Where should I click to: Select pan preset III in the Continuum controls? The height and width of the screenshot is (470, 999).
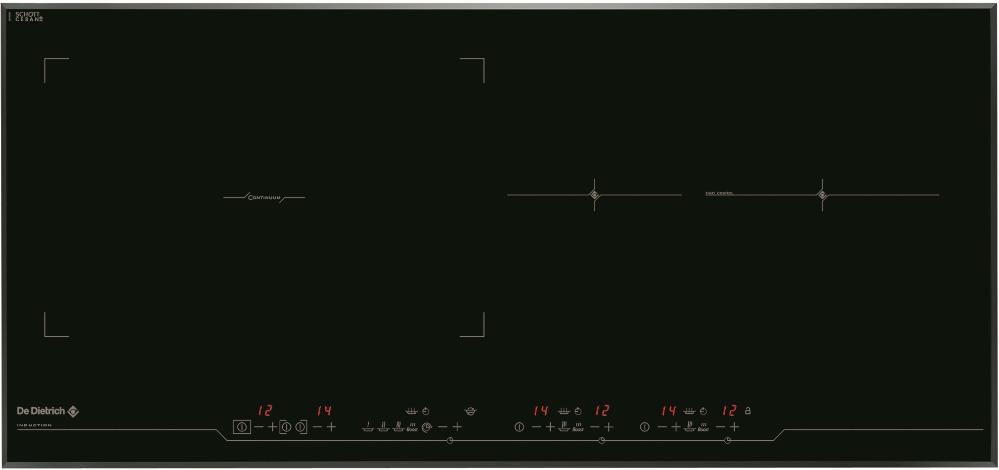tap(398, 427)
